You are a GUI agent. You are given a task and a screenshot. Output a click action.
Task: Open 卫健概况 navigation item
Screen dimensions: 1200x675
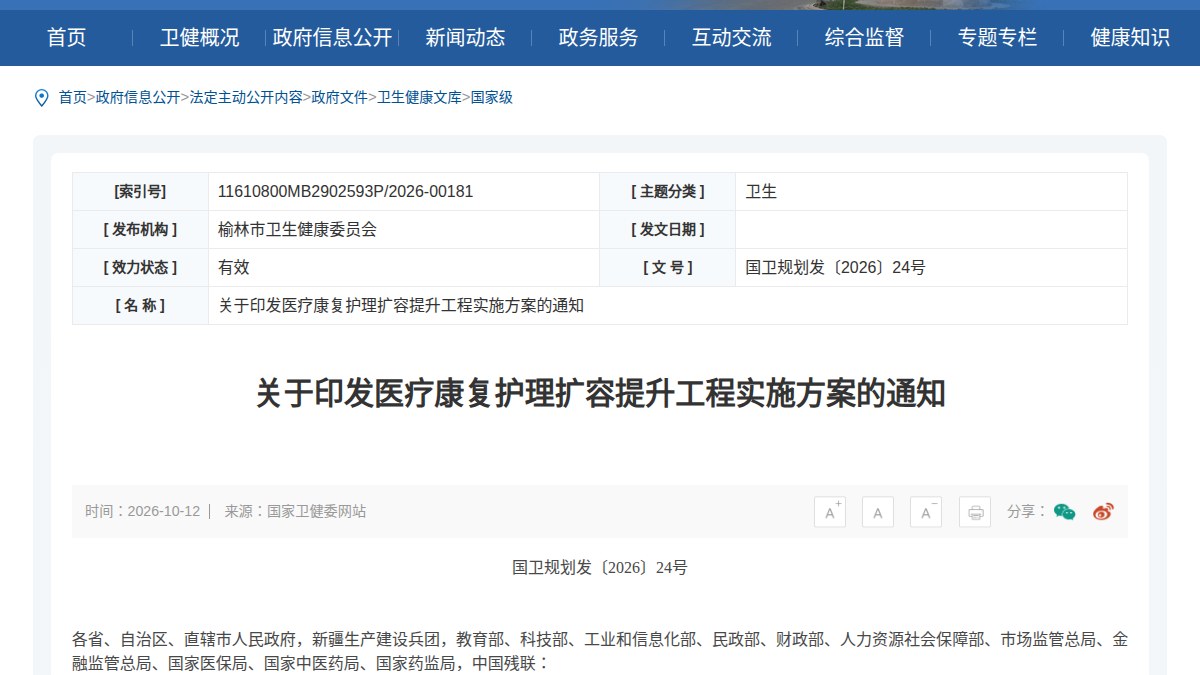click(200, 38)
